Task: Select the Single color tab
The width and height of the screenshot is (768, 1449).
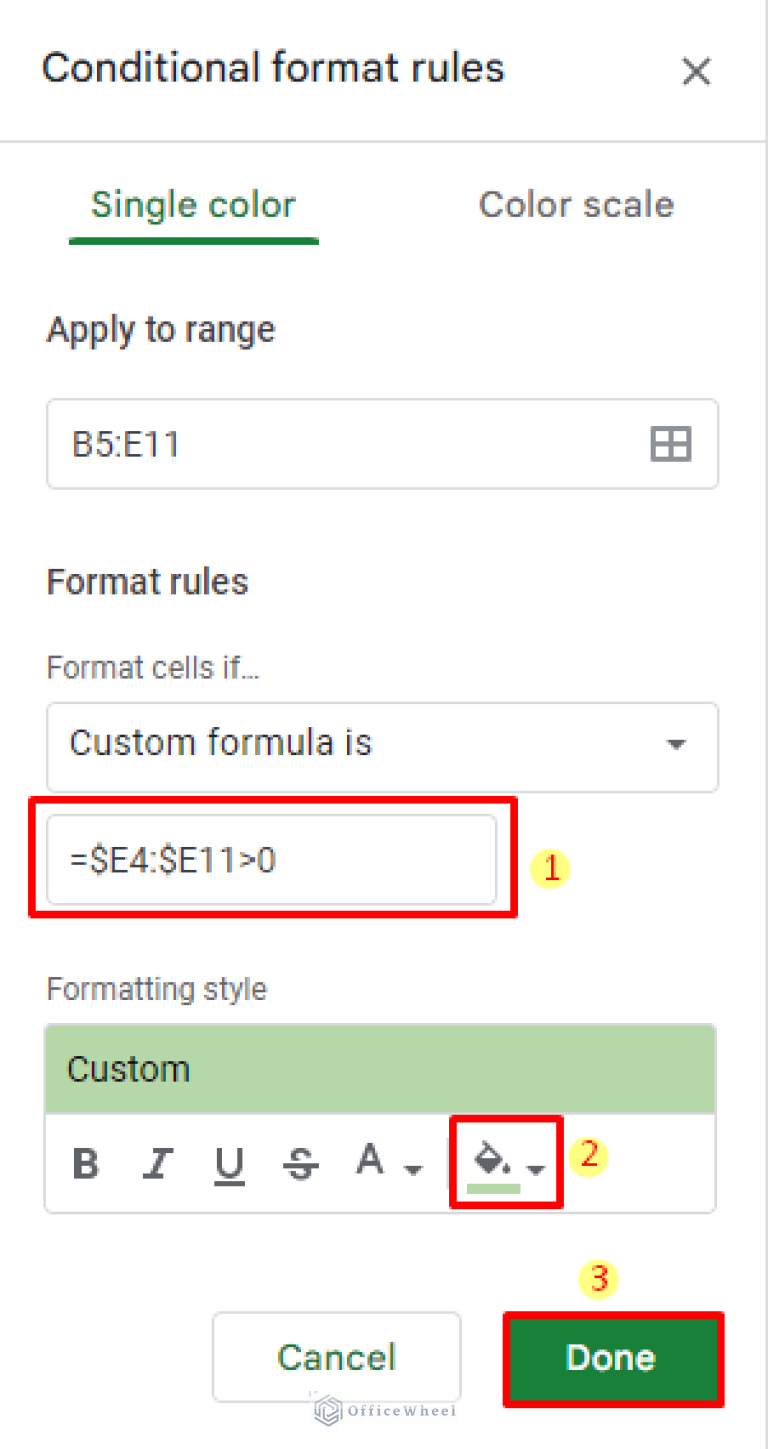Action: pyautogui.click(x=193, y=204)
